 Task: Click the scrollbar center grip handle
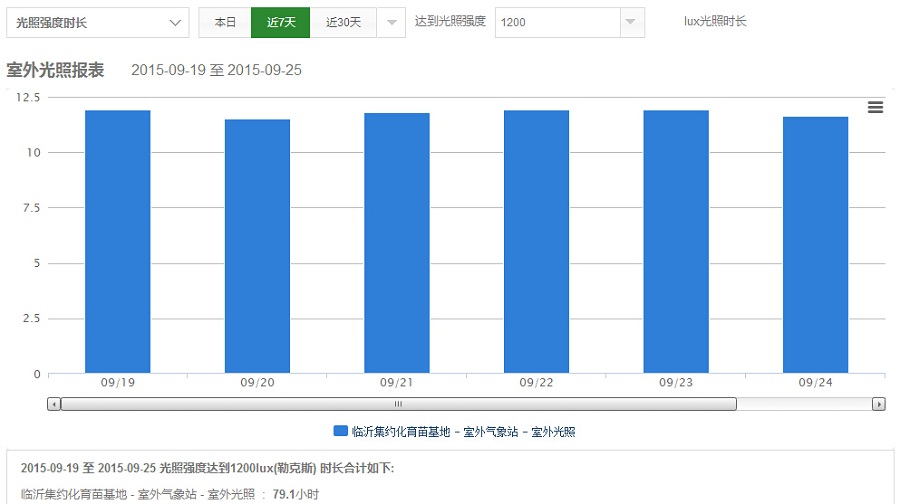(398, 404)
